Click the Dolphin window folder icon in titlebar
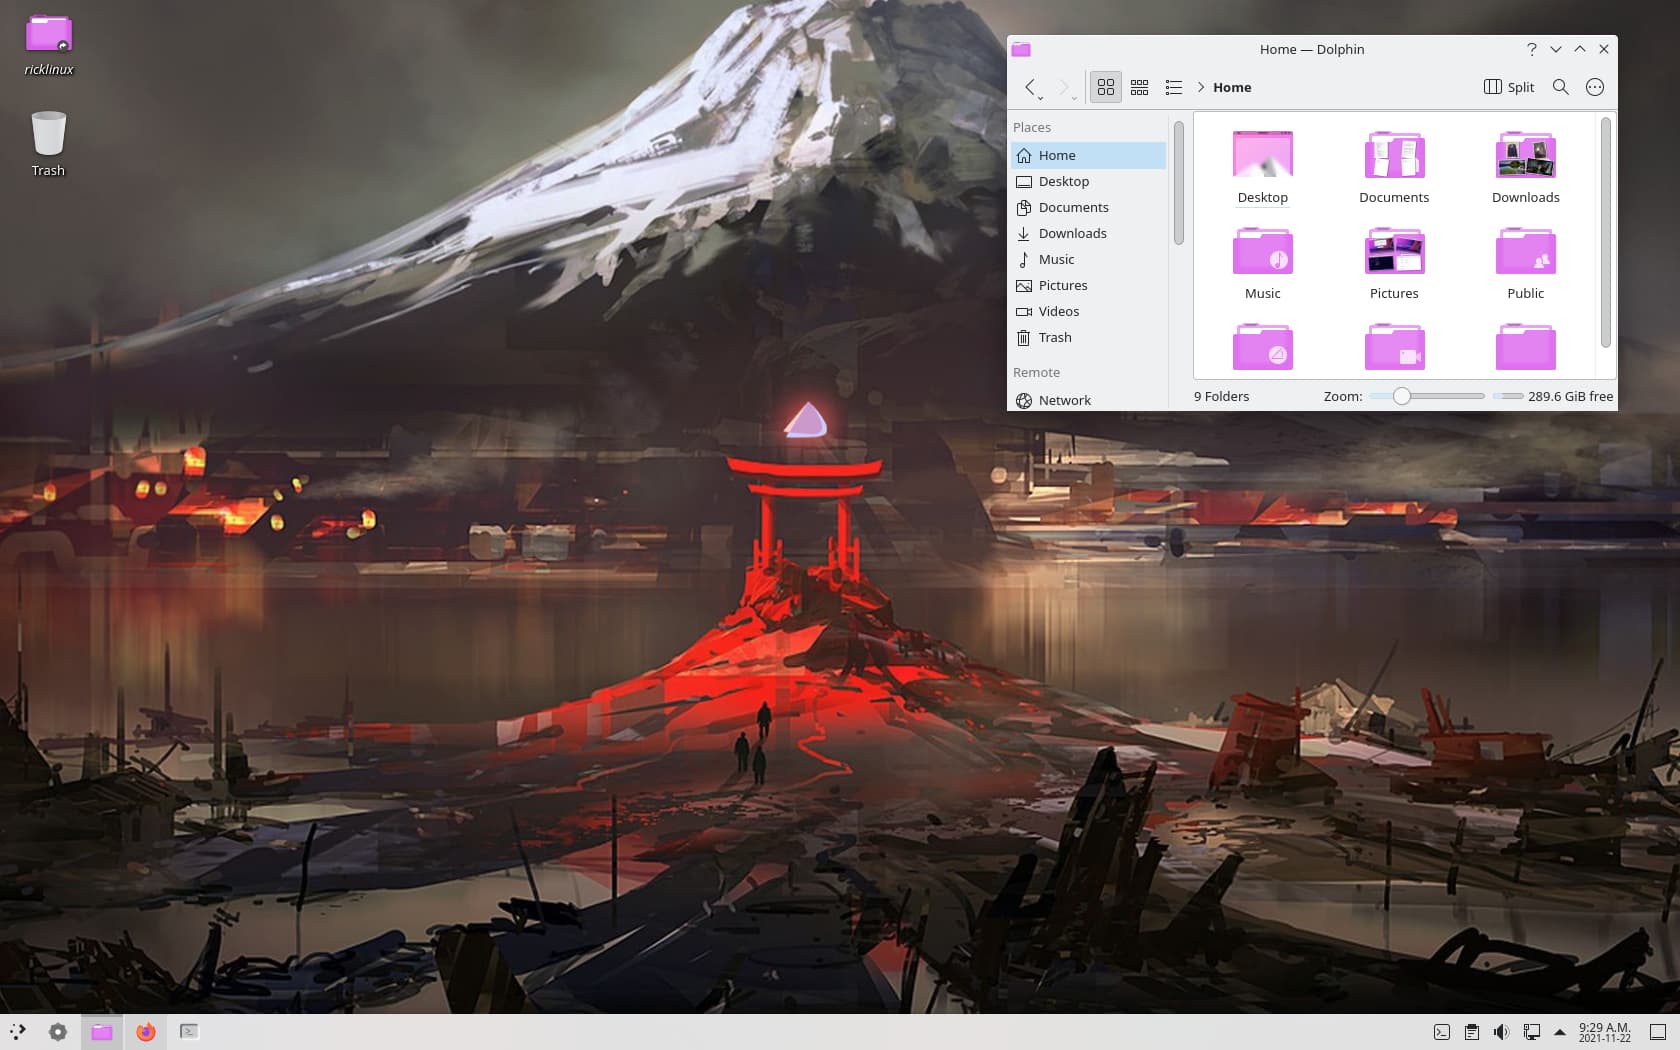Image resolution: width=1680 pixels, height=1050 pixels. [x=1021, y=49]
